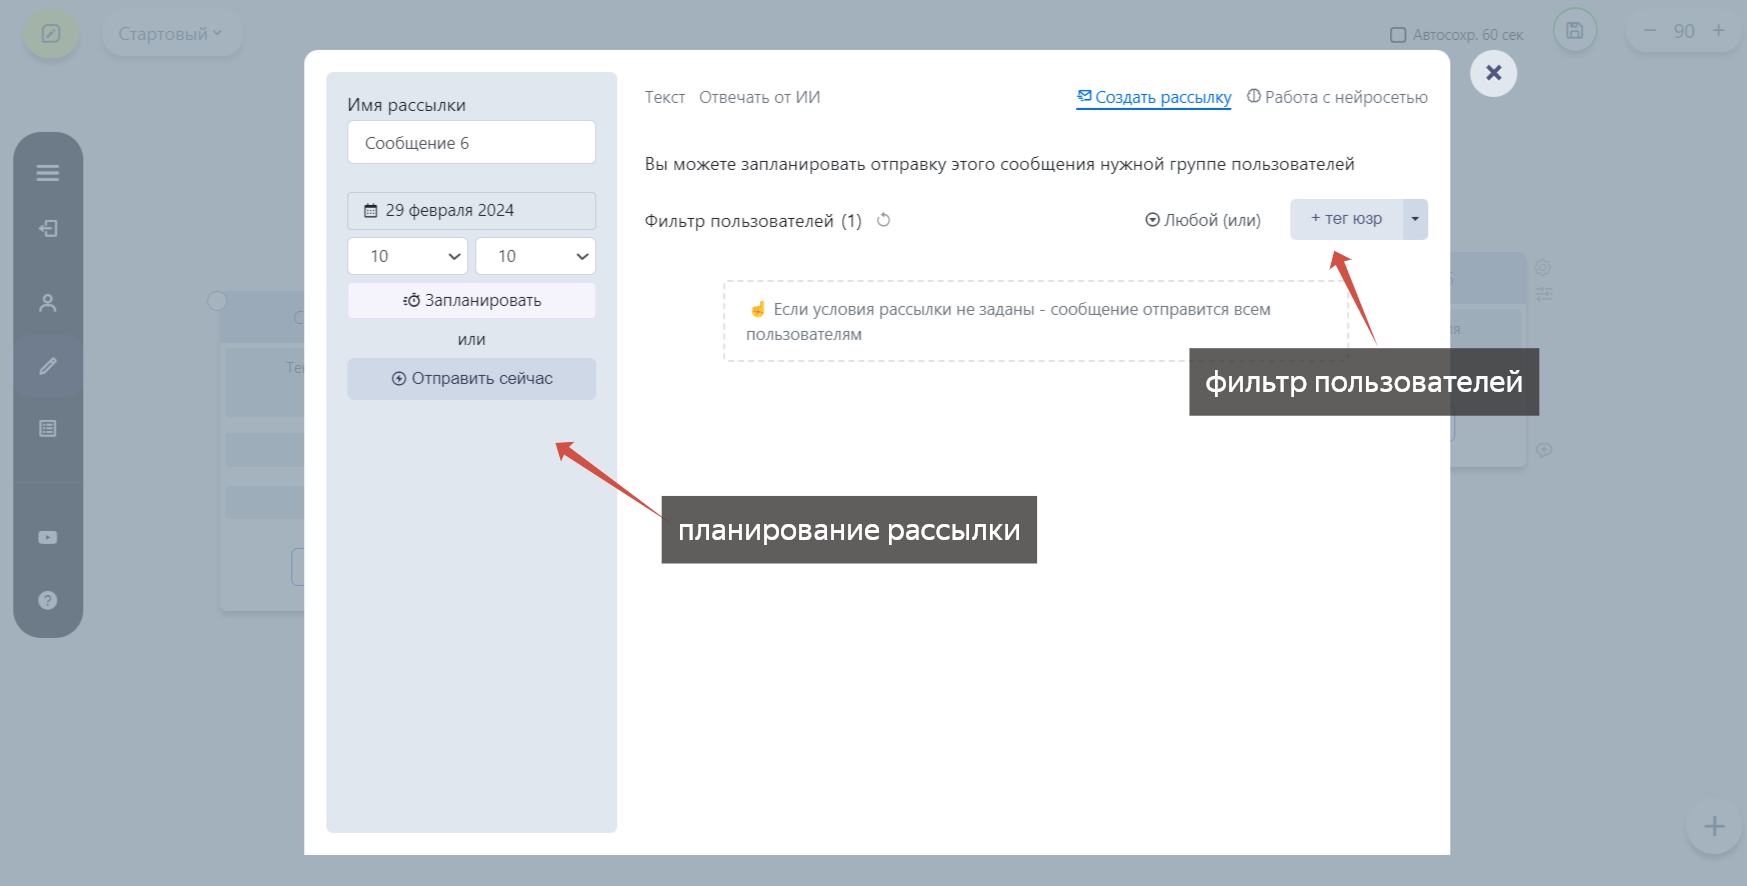
Task: Click the gear settings icon behind dialog
Action: [1543, 268]
